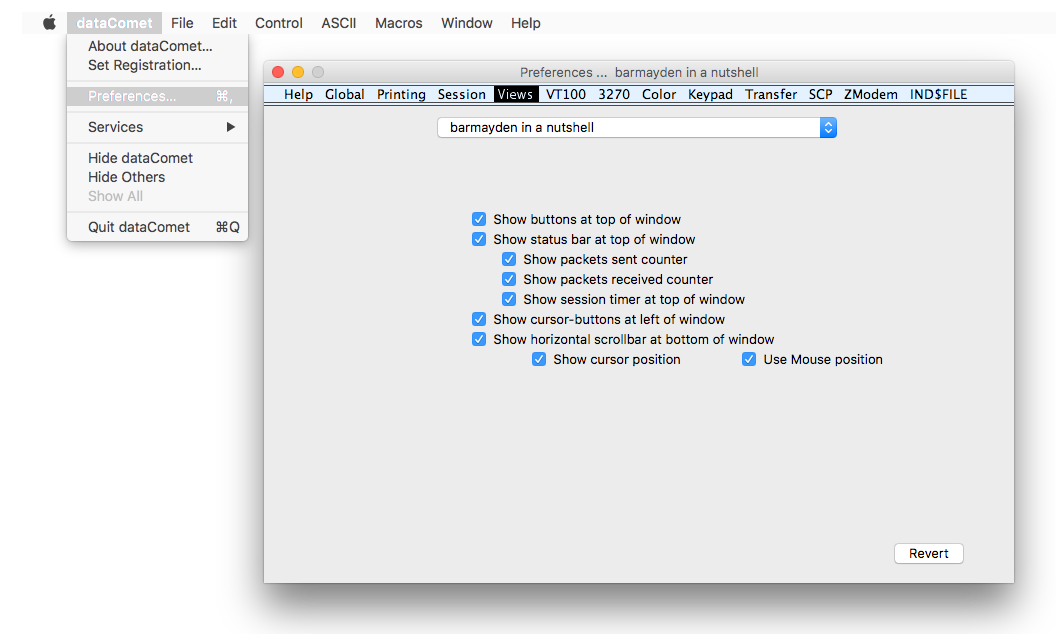Screen dimensions: 1056x634
Task: Switch to the Color preferences tab
Action: [659, 94]
